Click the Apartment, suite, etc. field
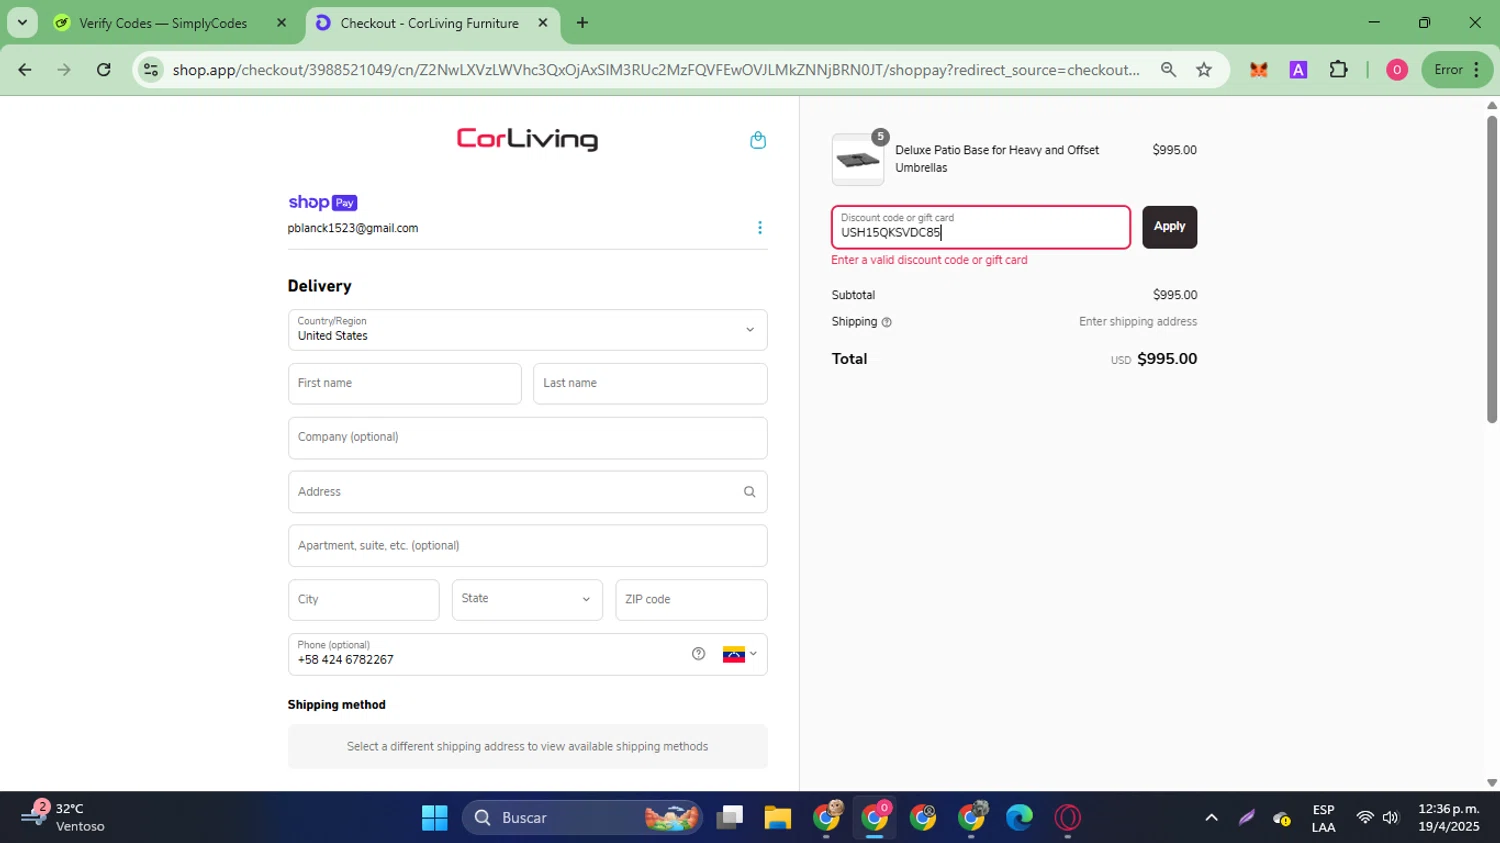1500x843 pixels. (527, 546)
